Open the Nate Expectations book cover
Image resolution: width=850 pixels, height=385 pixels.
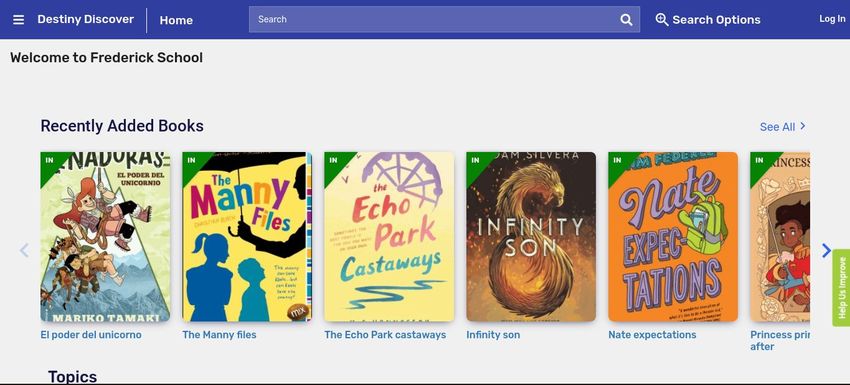click(x=673, y=237)
